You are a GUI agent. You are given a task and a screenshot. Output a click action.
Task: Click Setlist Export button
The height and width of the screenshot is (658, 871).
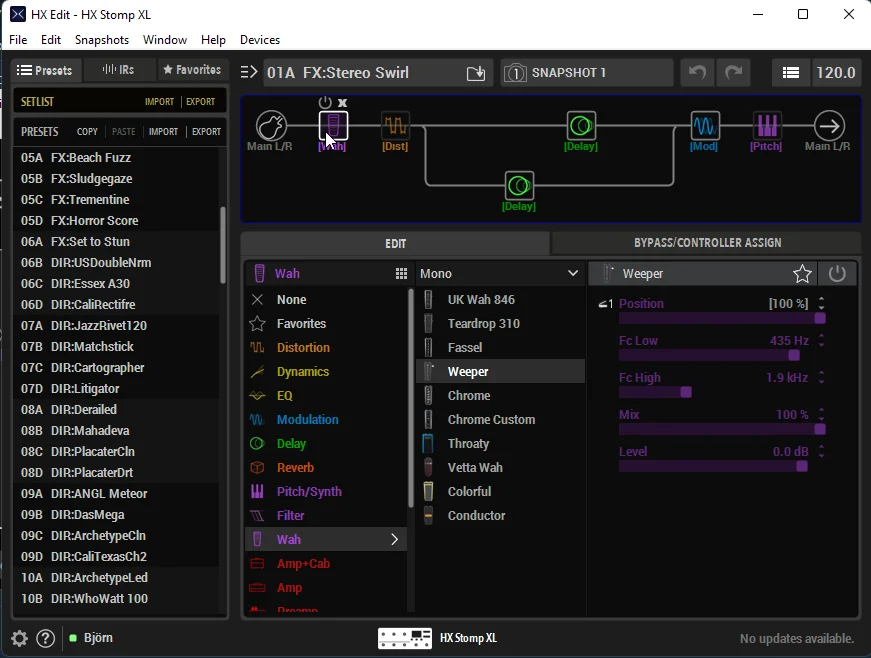[201, 102]
